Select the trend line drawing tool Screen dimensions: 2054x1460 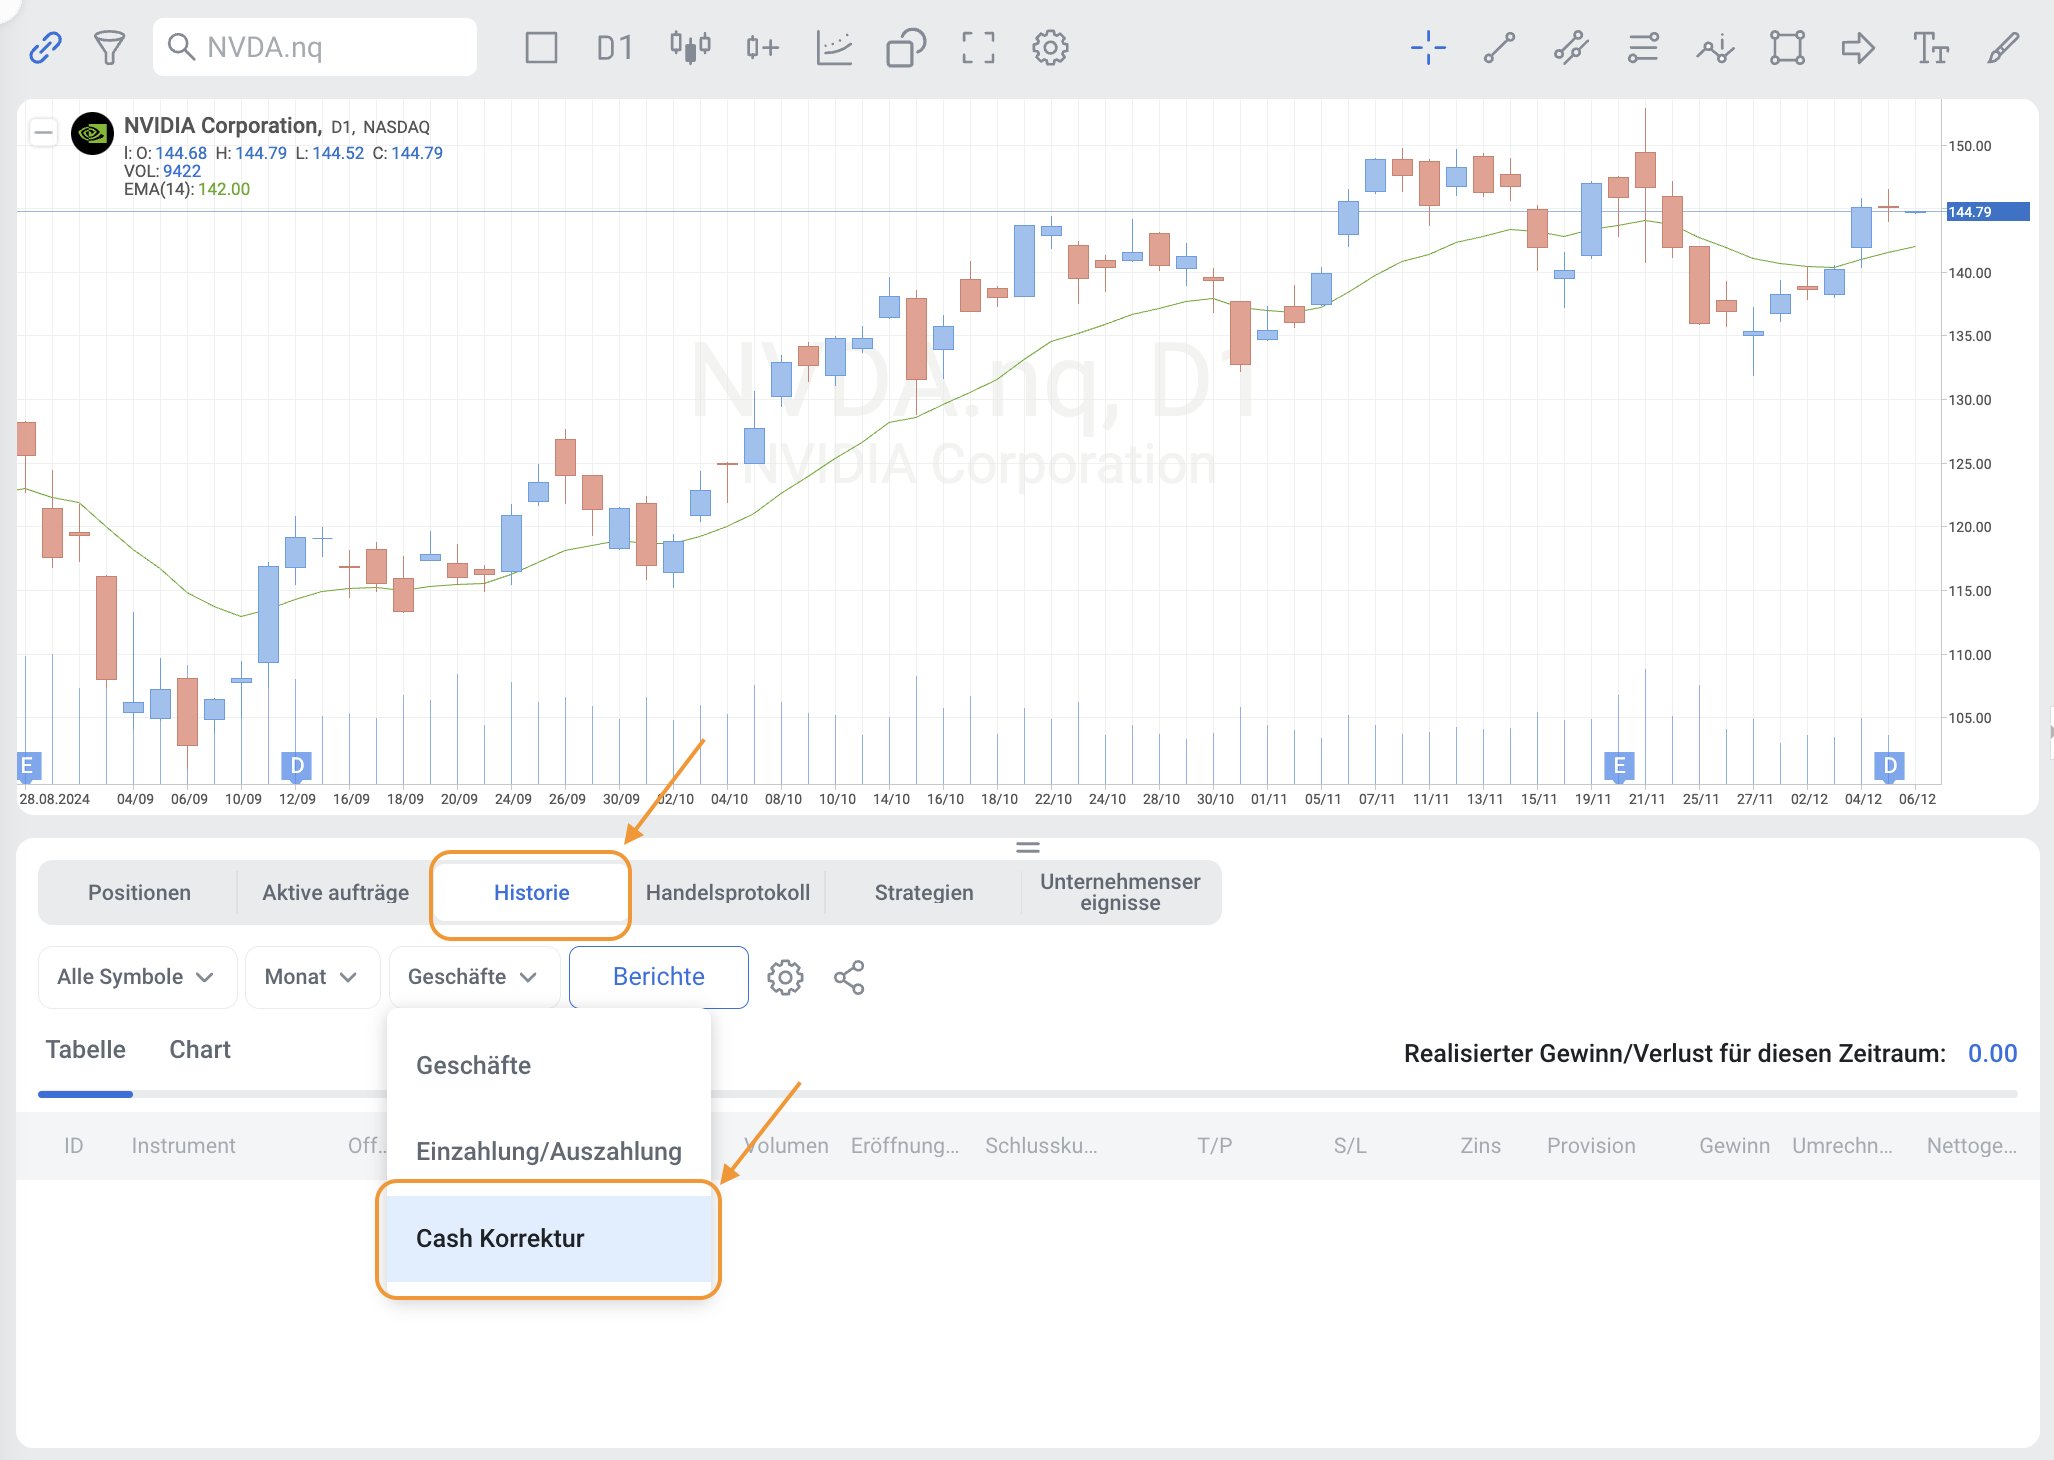pos(1499,47)
